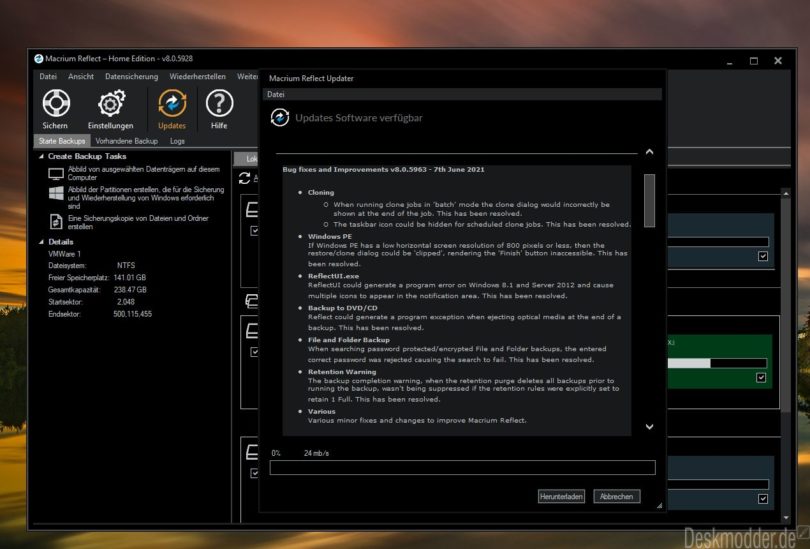This screenshot has height=549, width=810.
Task: Click the download progress bar
Action: [462, 467]
